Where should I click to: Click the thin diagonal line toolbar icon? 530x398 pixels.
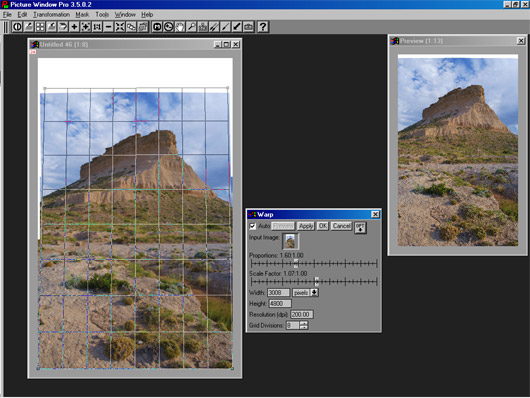(225, 27)
